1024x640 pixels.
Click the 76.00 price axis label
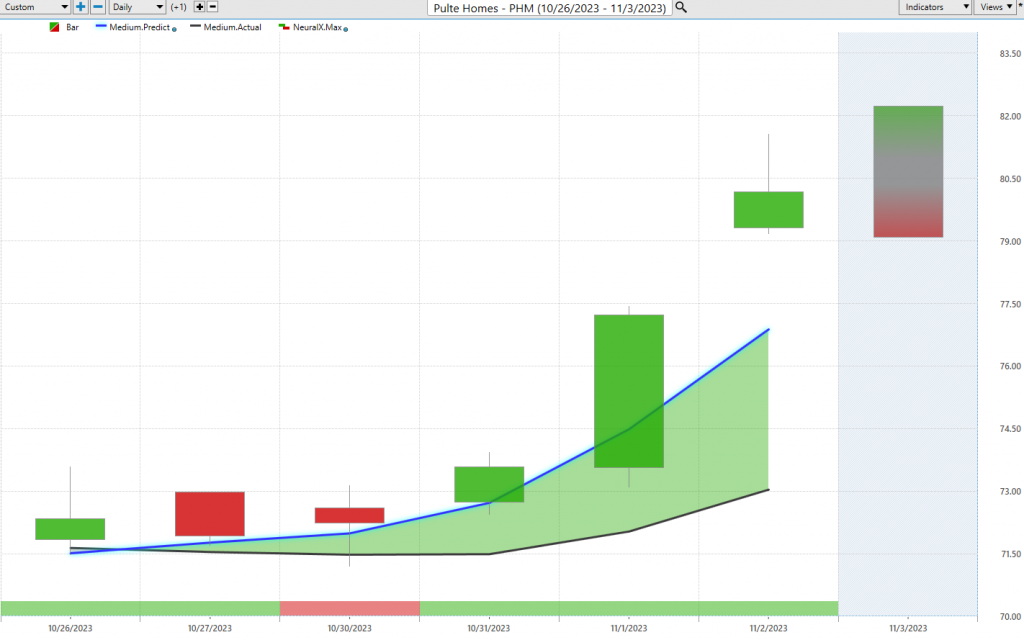(1010, 366)
